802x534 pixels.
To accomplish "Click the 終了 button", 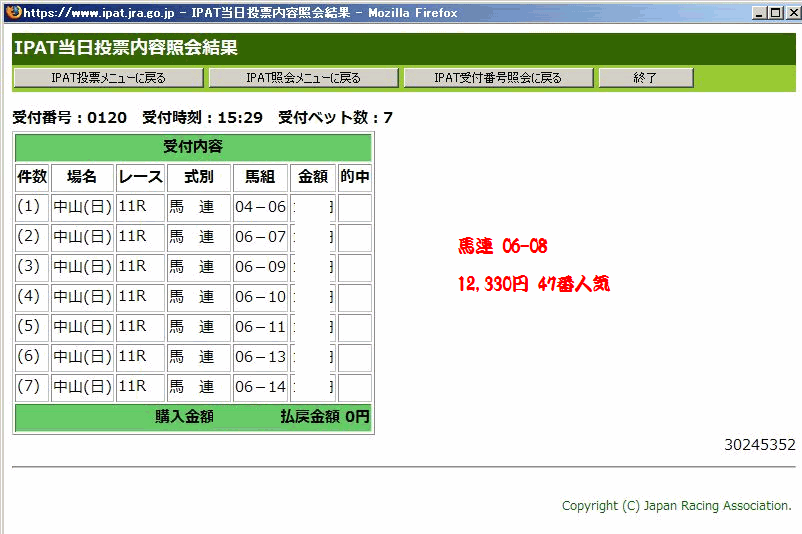I will coord(646,78).
